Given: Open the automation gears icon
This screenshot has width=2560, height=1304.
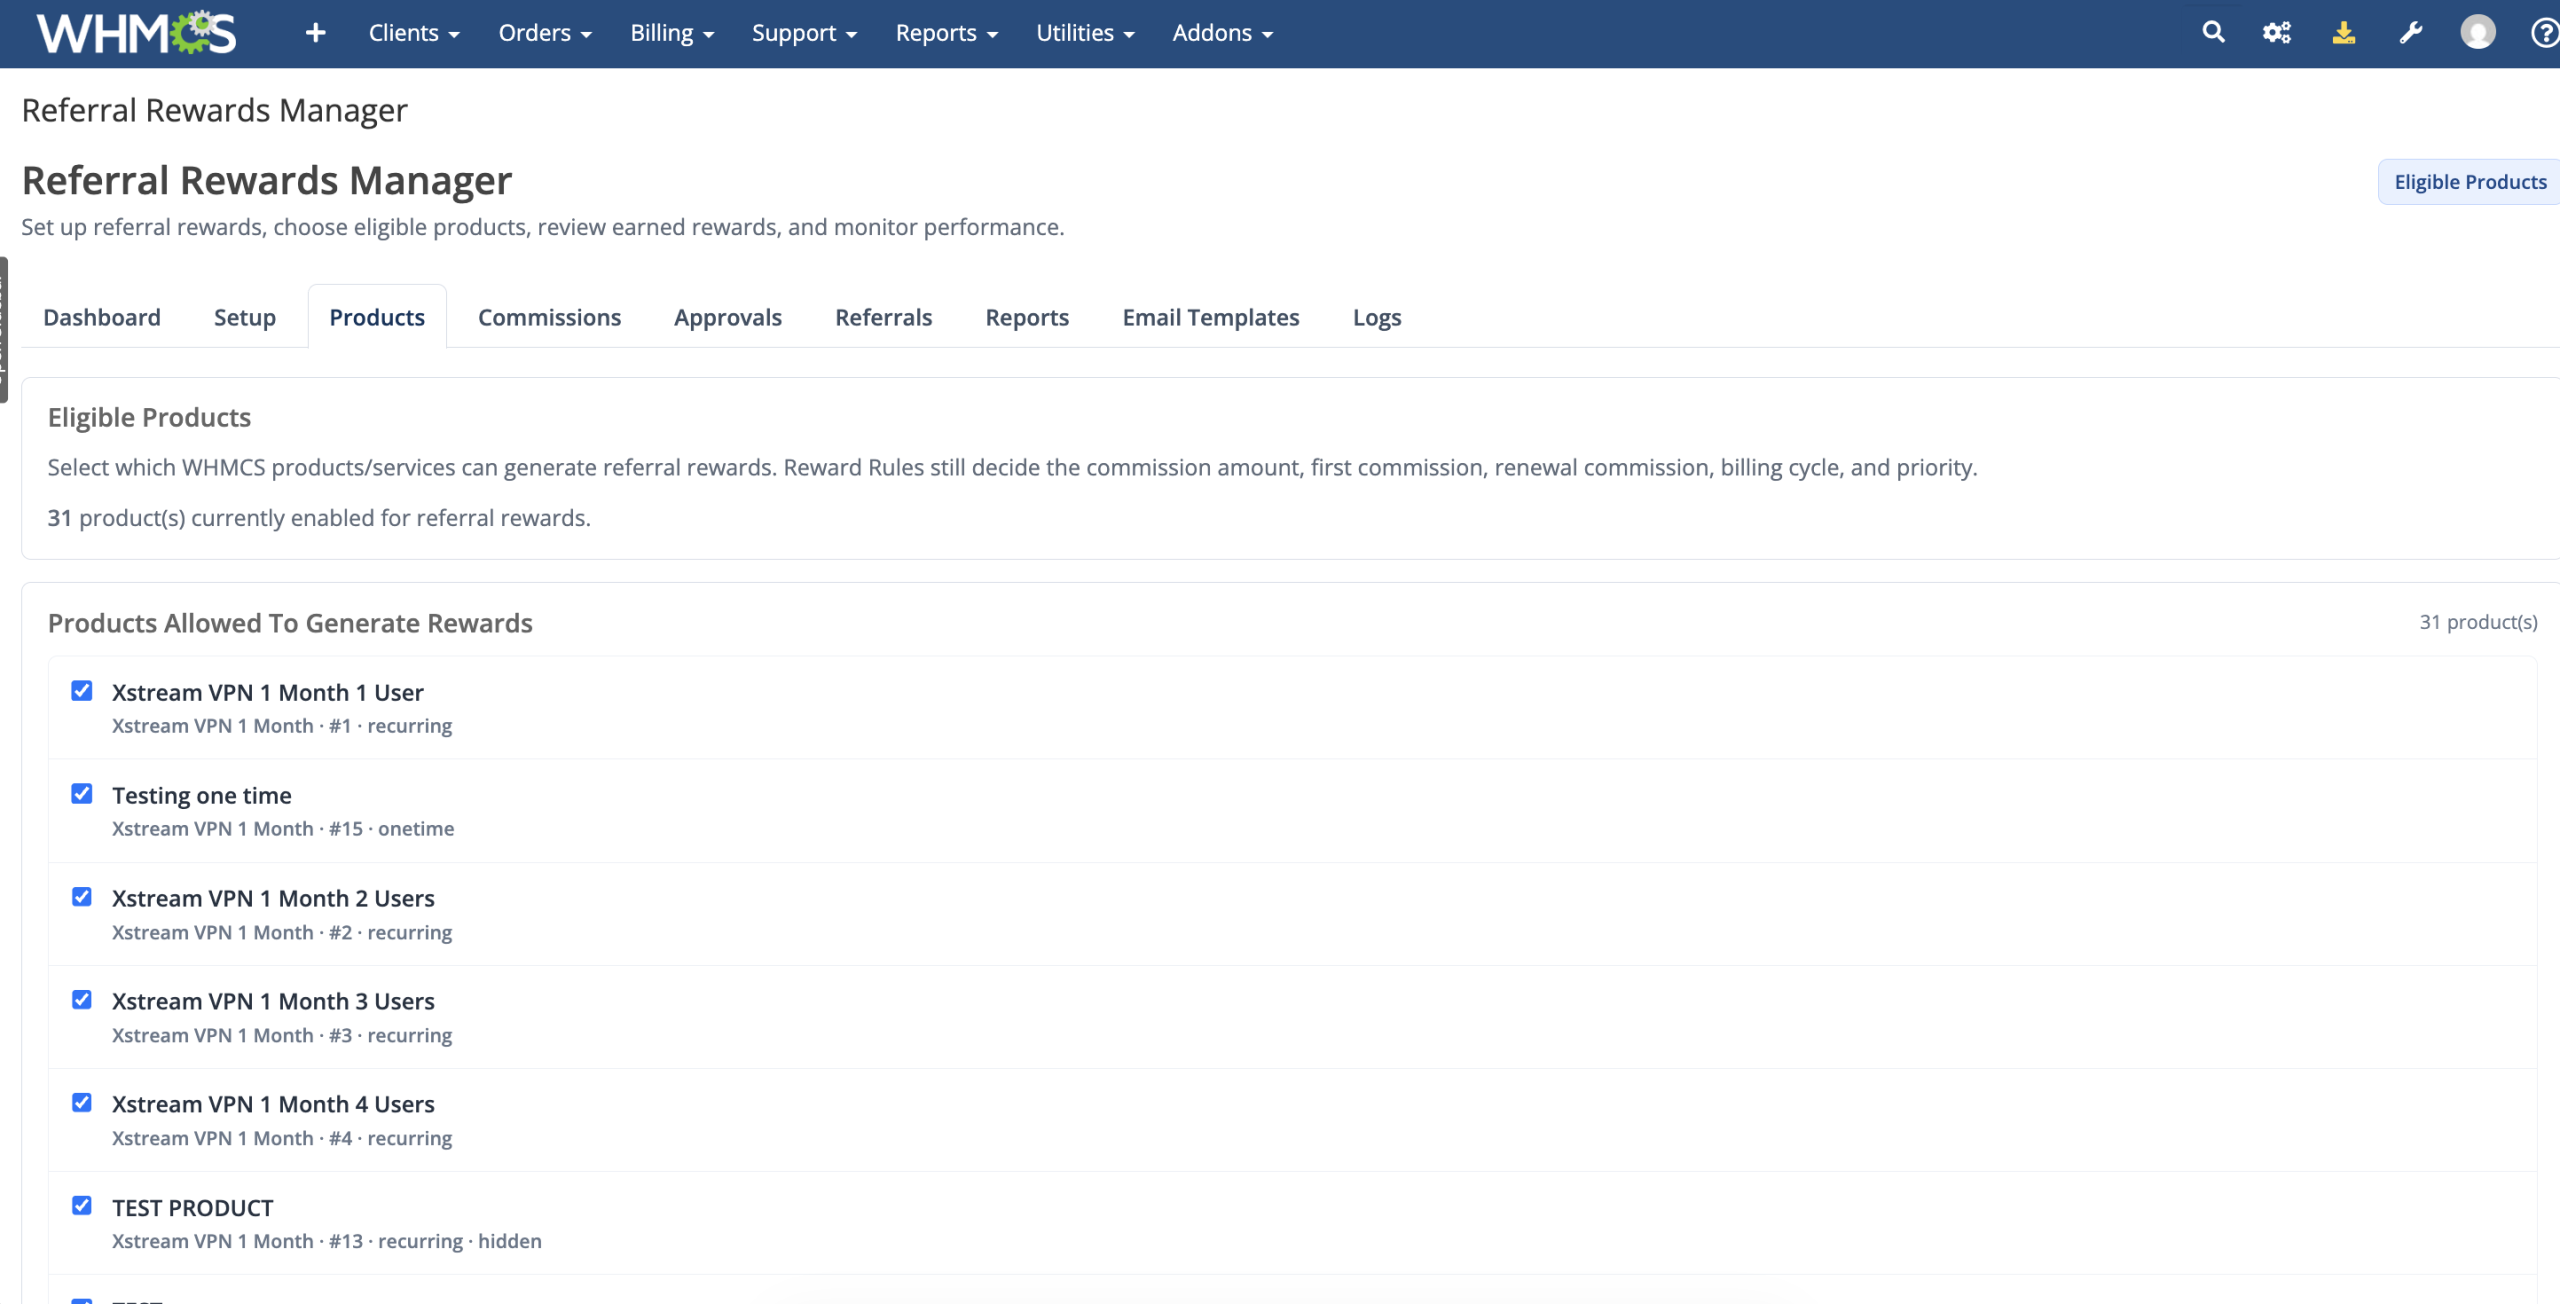Looking at the screenshot, I should 2277,33.
